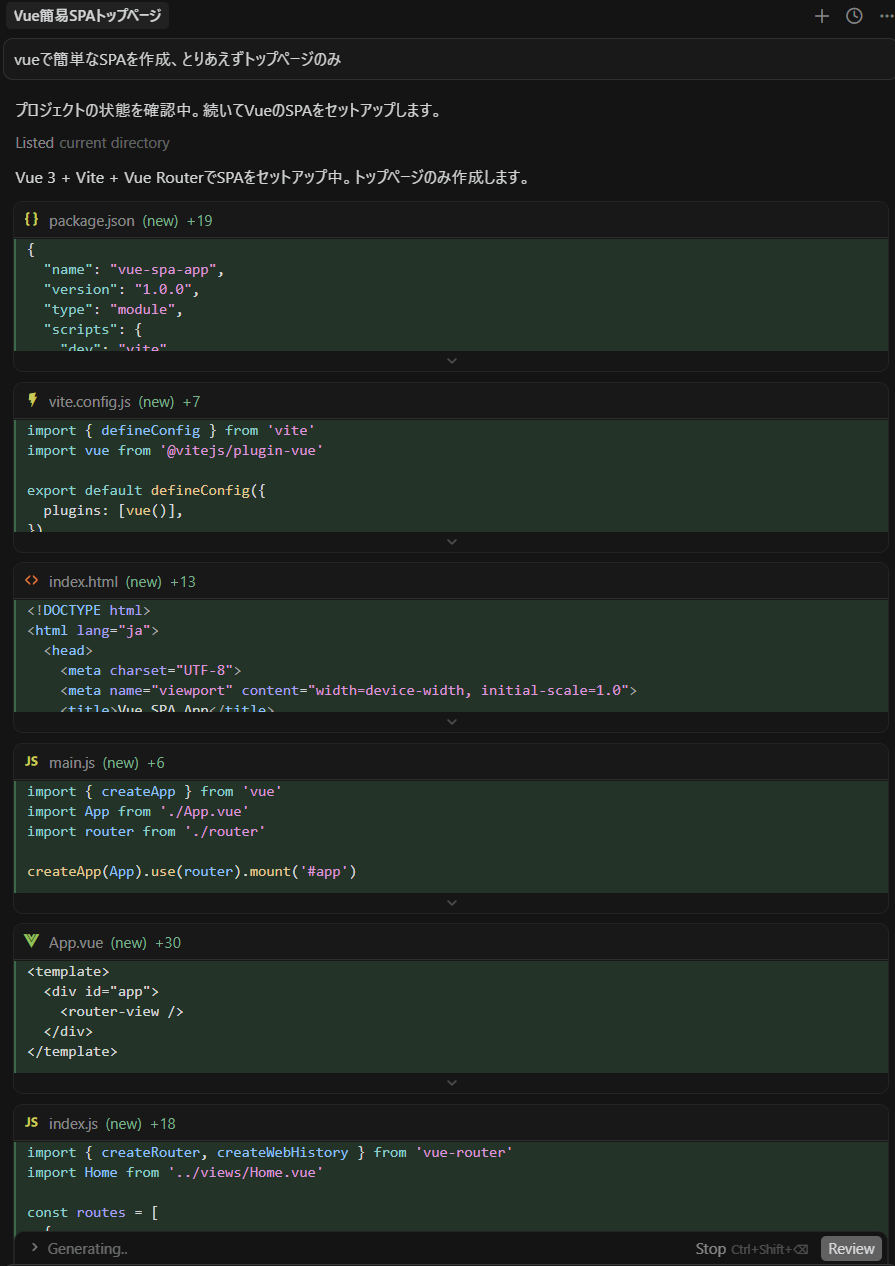The height and width of the screenshot is (1266, 895).
Task: Click the main.js JS file icon
Action: click(32, 762)
